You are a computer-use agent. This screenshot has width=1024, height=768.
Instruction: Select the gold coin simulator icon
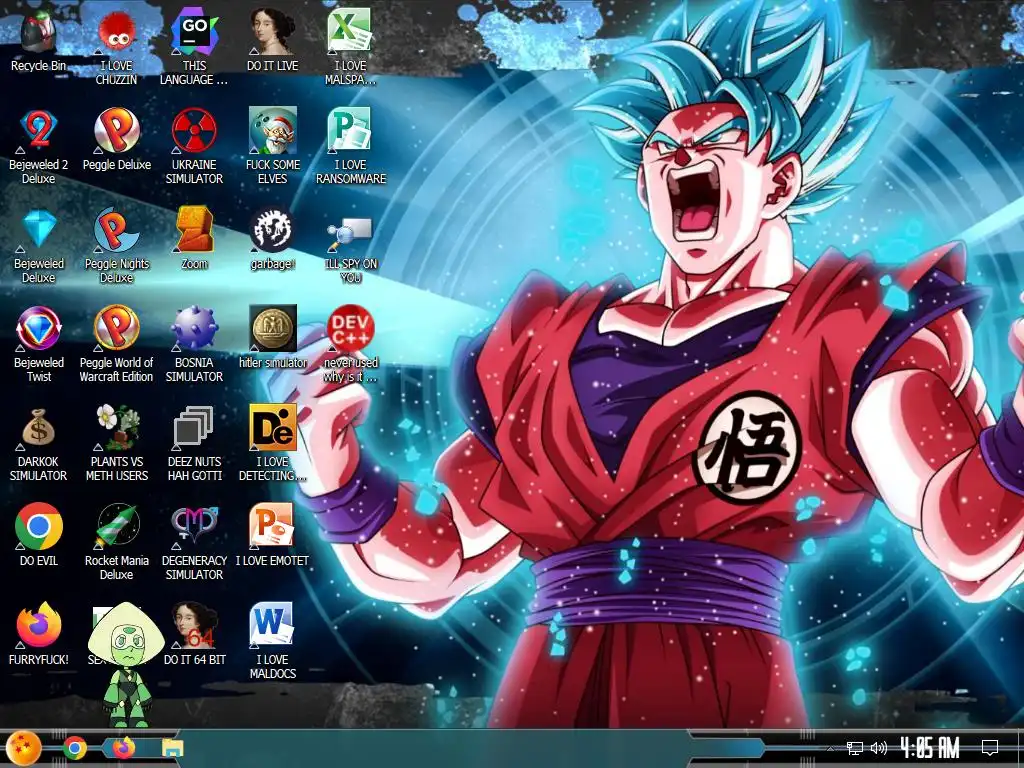click(272, 328)
